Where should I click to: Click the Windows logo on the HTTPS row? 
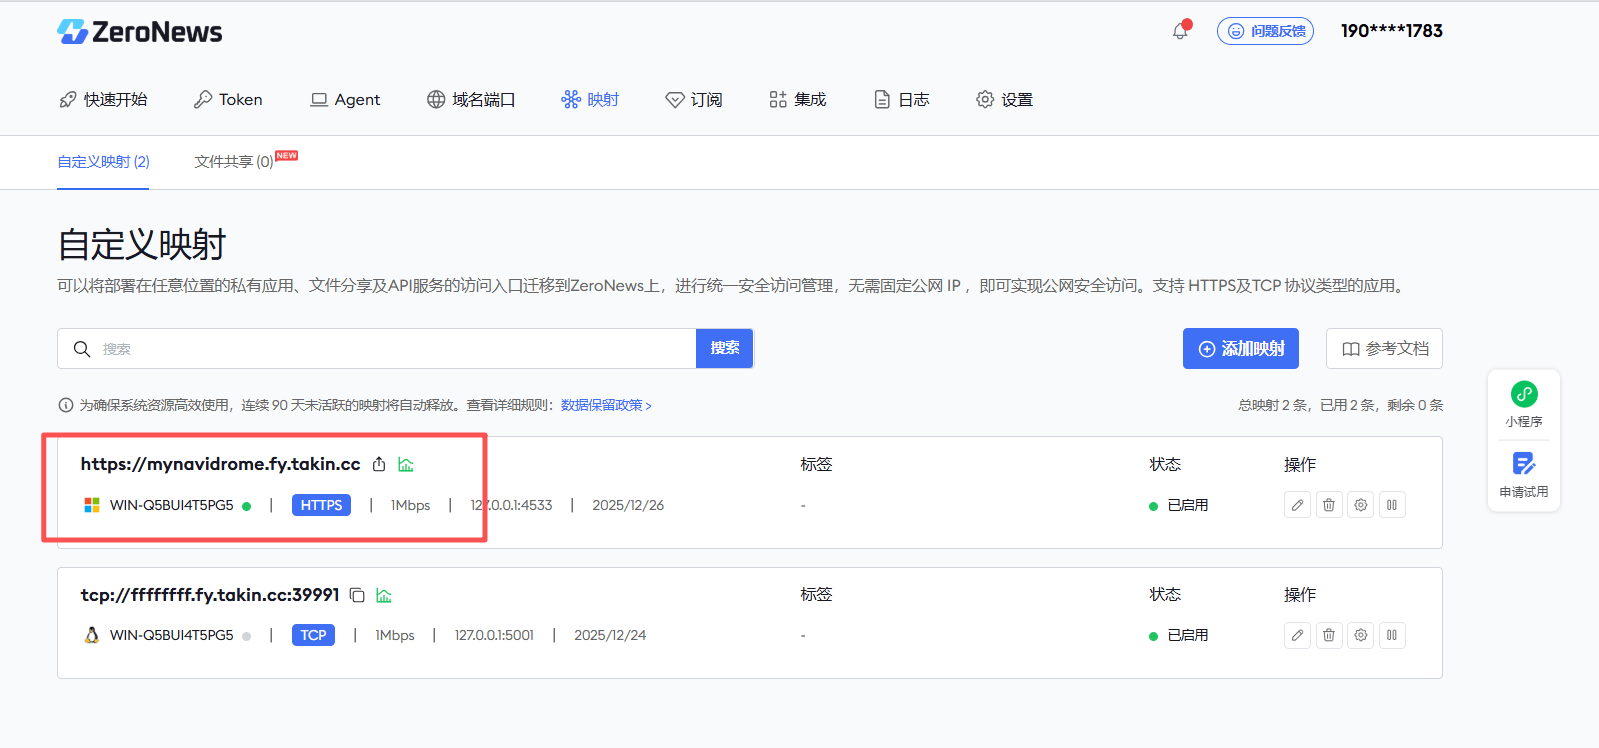tap(92, 505)
